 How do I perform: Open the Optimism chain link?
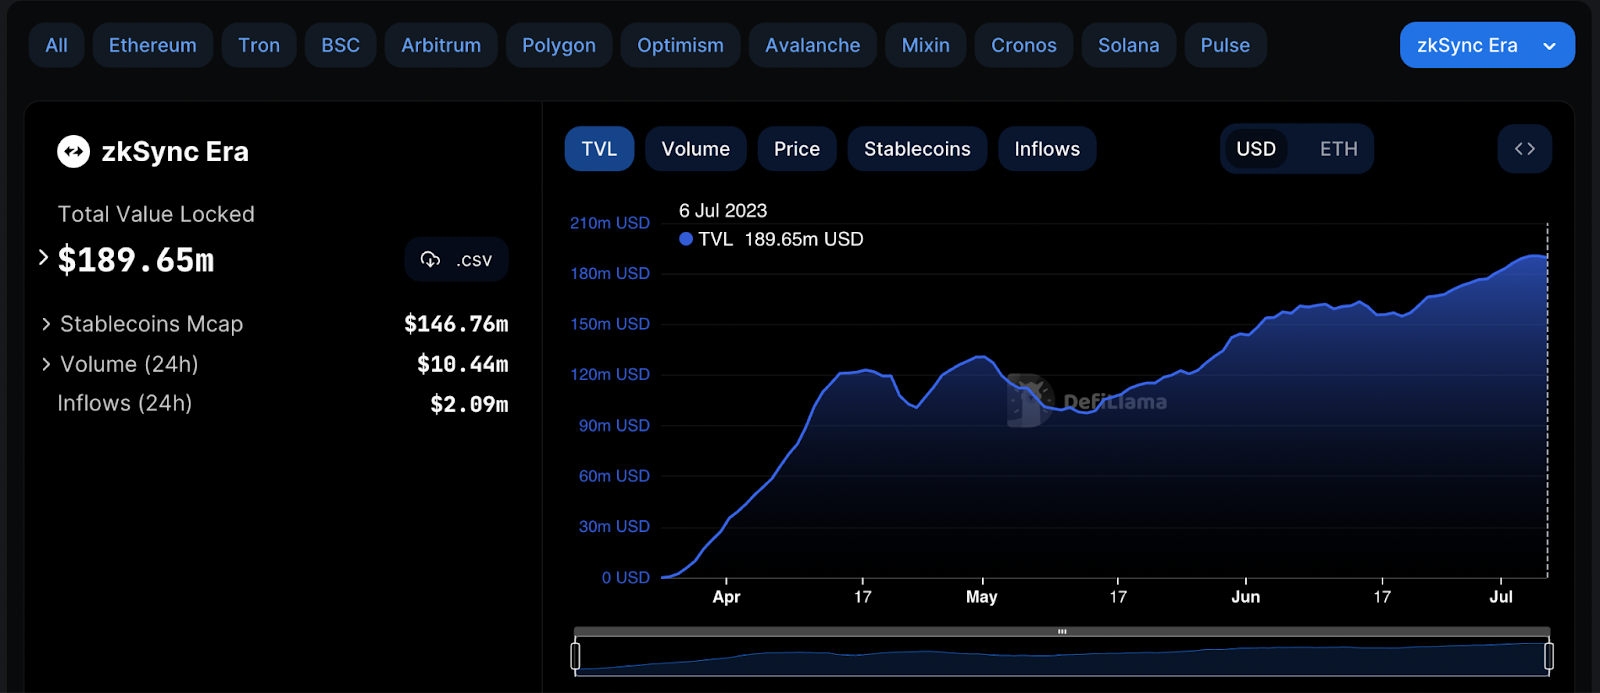point(680,45)
